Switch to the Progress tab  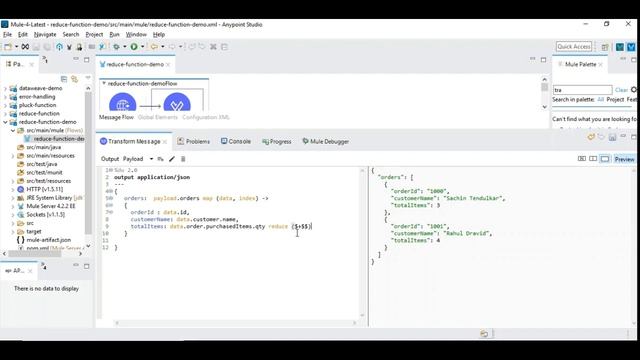(277, 142)
